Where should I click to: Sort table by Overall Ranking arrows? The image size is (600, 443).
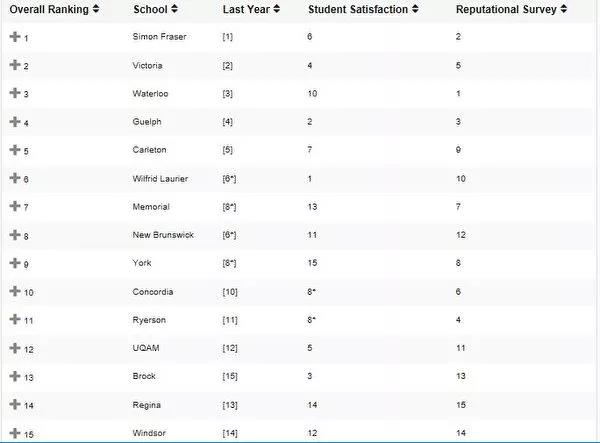(96, 9)
